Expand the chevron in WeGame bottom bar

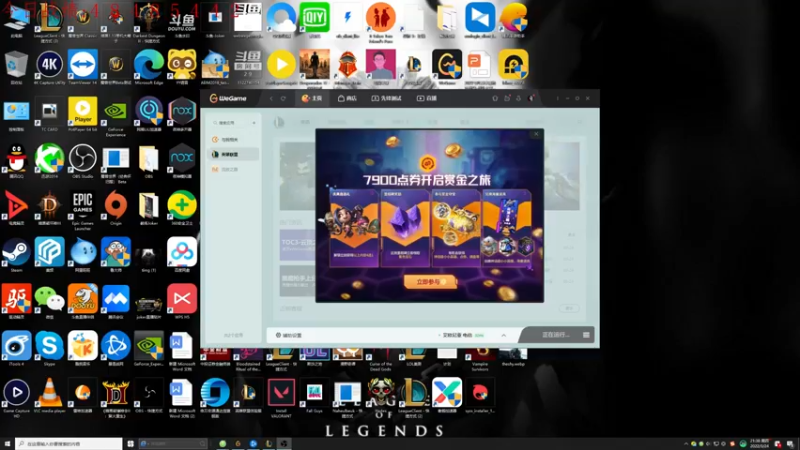click(x=504, y=335)
